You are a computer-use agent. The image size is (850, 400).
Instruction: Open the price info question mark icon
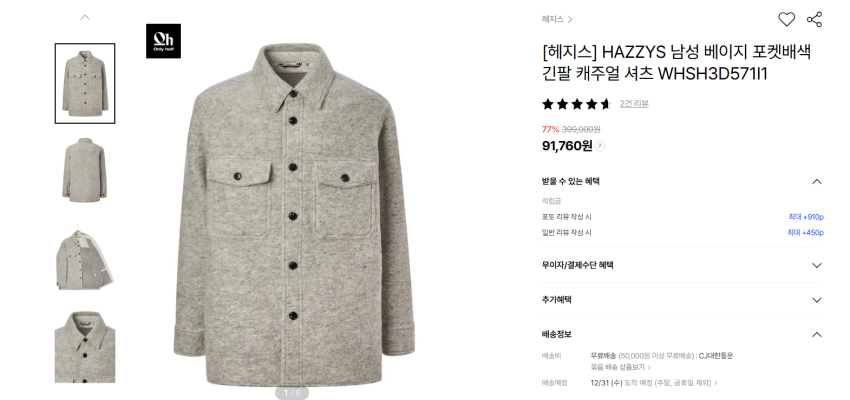(600, 146)
